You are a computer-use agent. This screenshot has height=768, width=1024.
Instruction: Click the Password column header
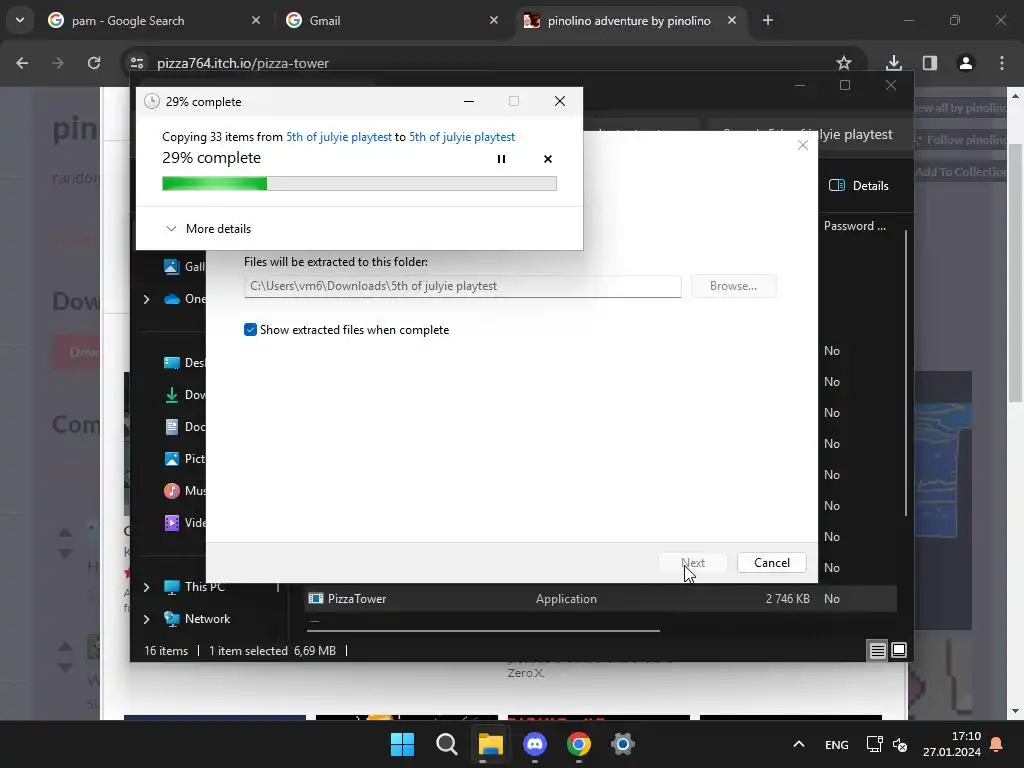pos(855,226)
